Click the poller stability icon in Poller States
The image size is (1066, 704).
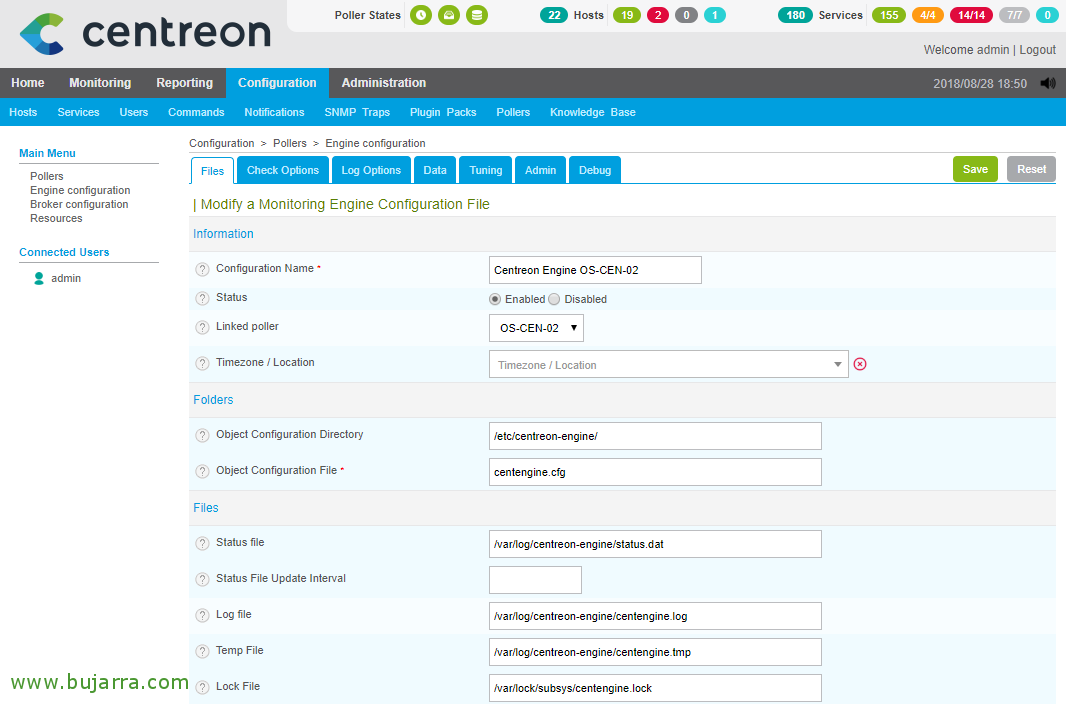coord(449,15)
